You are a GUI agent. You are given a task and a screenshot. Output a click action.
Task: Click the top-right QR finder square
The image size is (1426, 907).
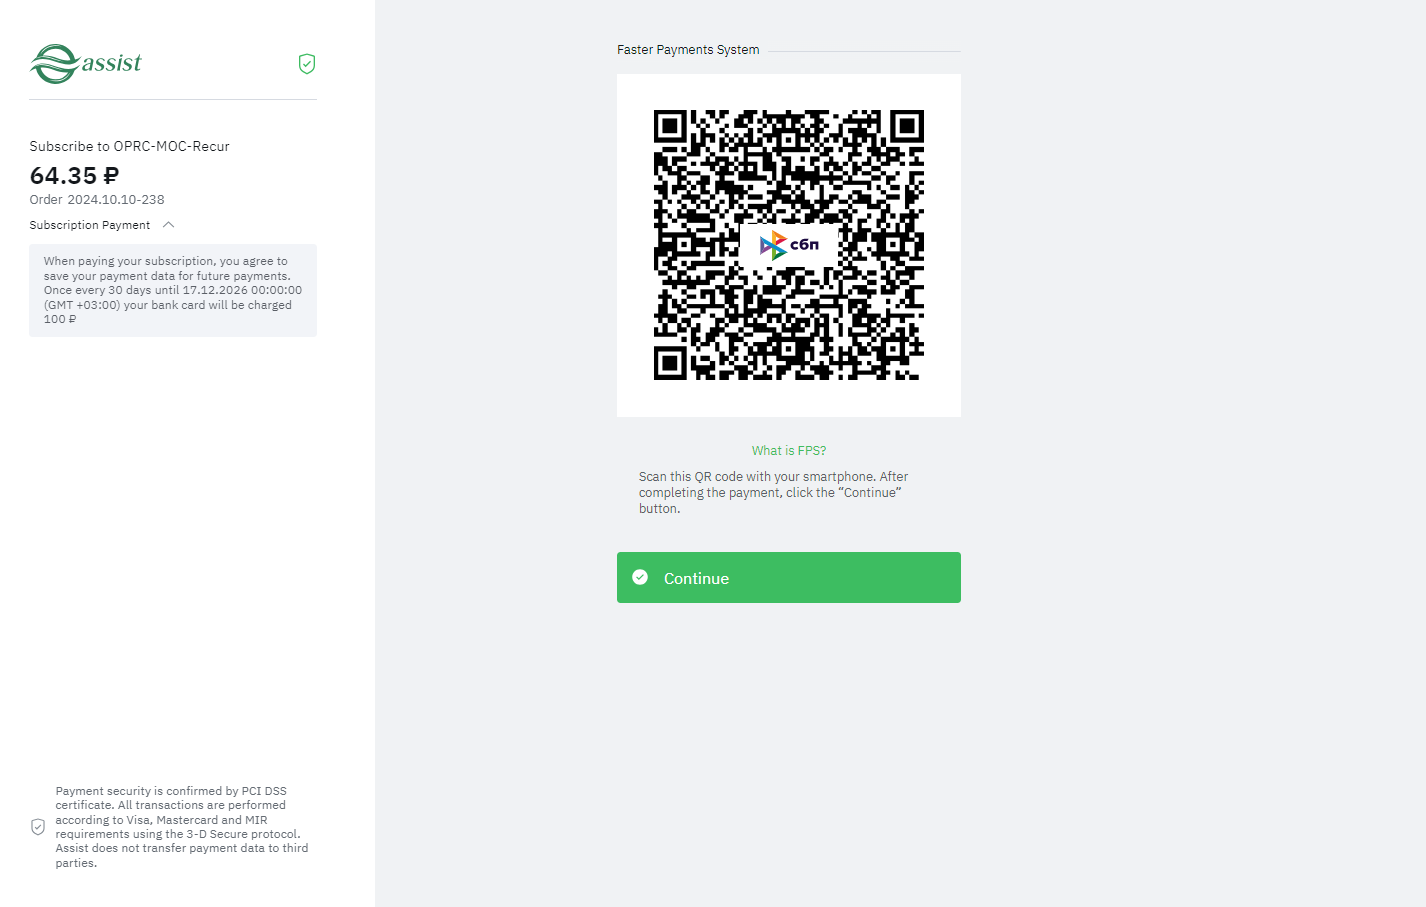pos(906,127)
